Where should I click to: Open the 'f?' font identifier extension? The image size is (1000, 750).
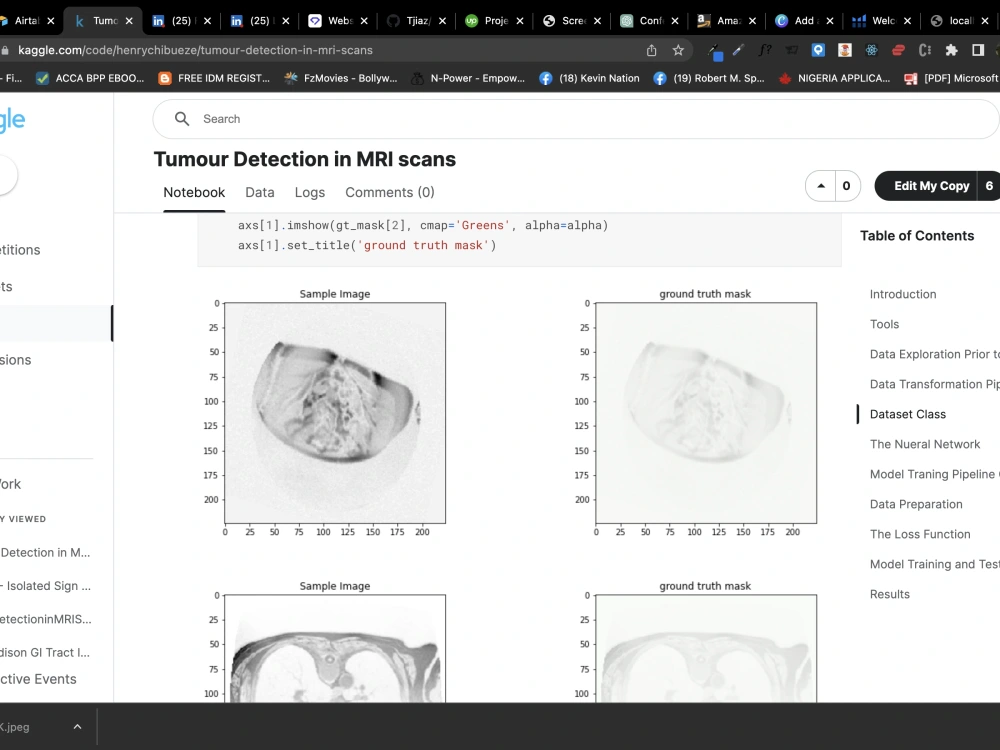(765, 50)
